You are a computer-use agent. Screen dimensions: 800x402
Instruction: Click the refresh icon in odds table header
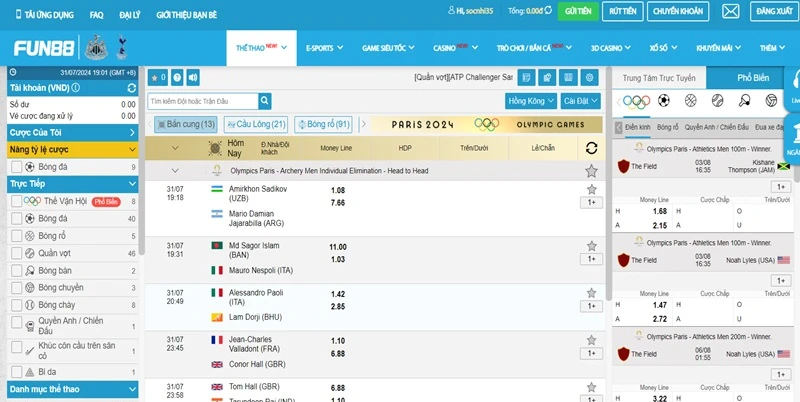click(x=592, y=148)
